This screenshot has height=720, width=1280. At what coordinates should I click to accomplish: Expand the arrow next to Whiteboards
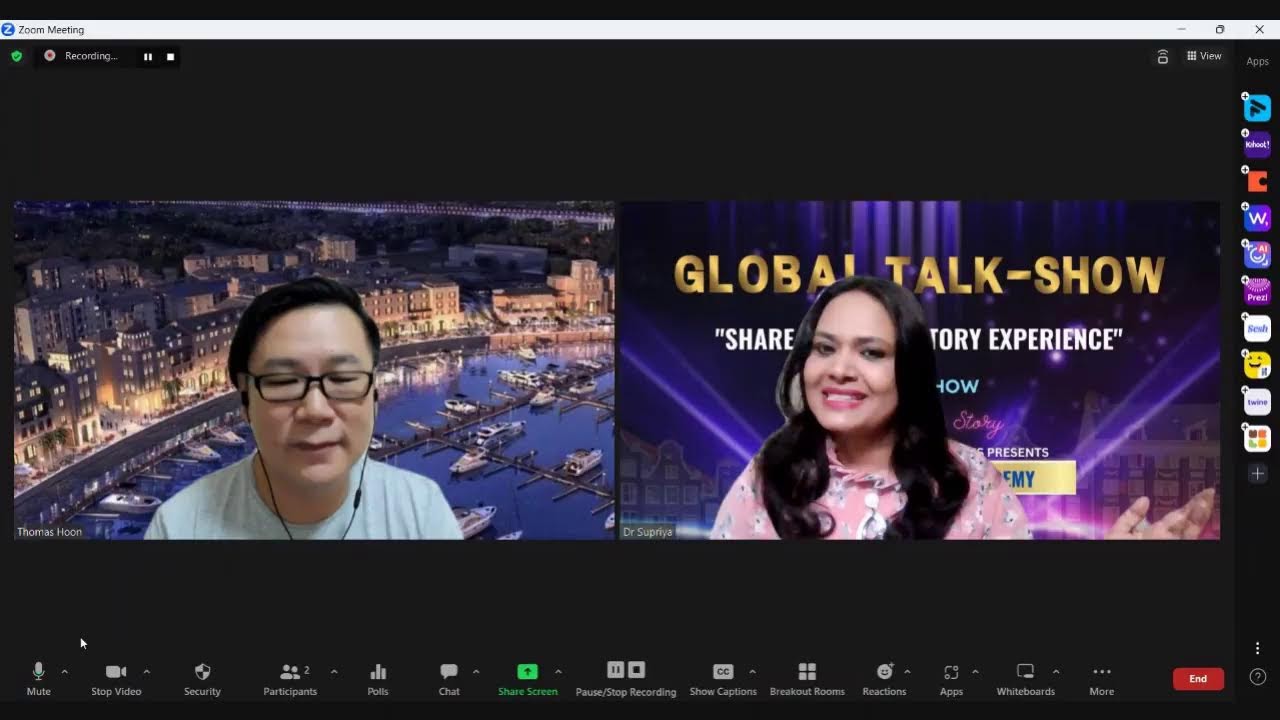tap(1056, 672)
